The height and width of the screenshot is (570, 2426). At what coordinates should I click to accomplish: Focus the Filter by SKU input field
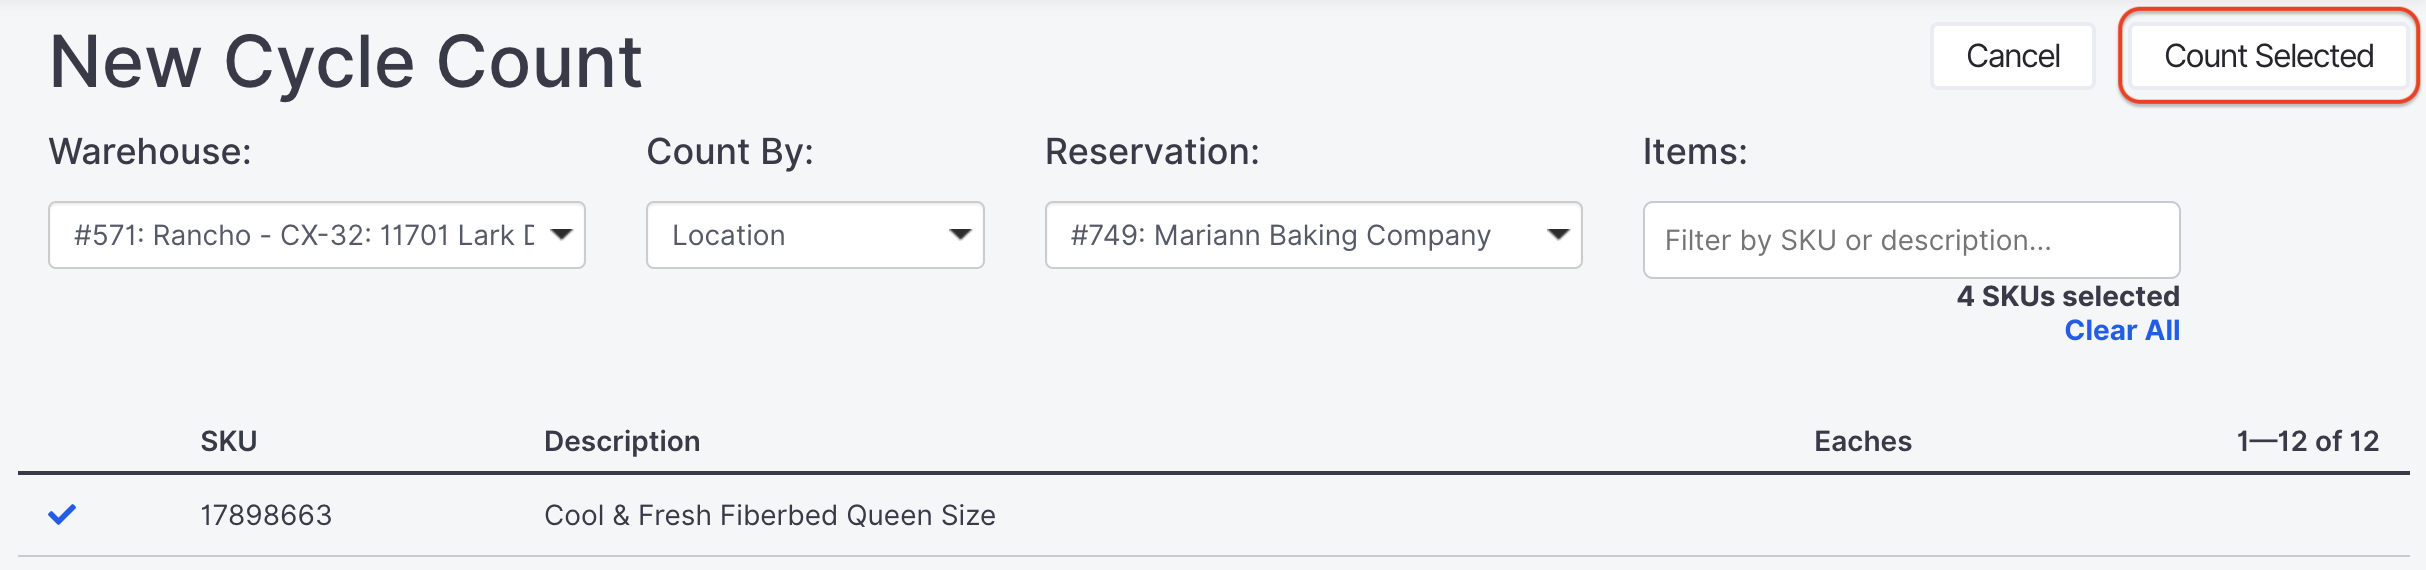pos(1910,240)
